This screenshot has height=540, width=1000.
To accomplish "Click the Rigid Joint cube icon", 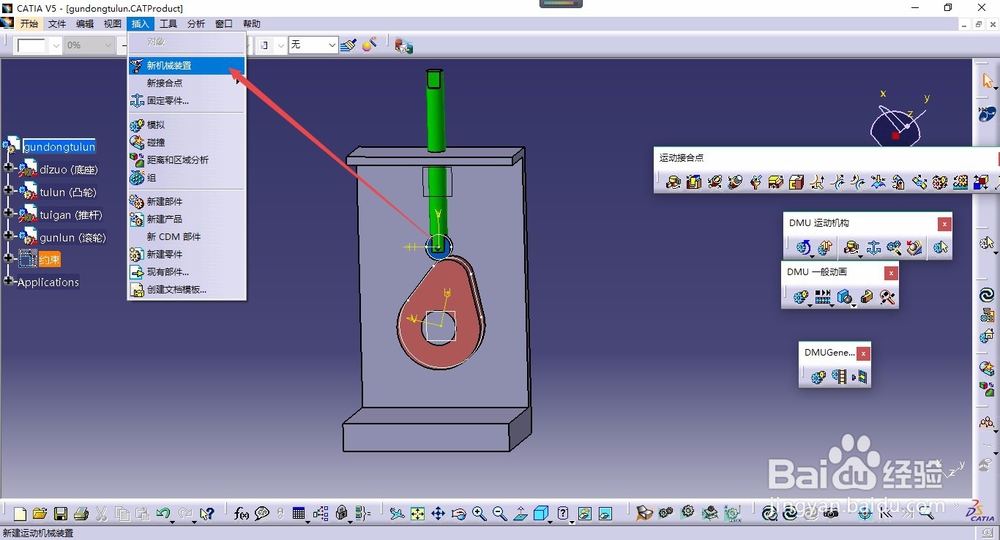I will pos(796,182).
